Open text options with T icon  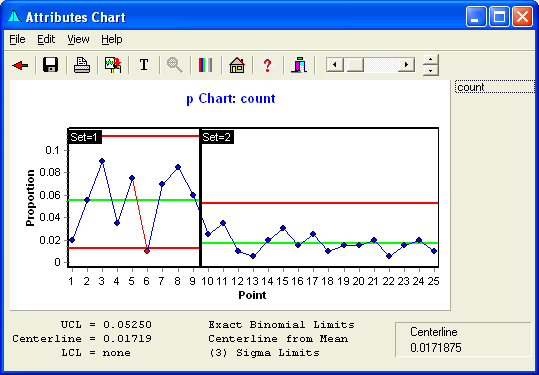pyautogui.click(x=144, y=65)
